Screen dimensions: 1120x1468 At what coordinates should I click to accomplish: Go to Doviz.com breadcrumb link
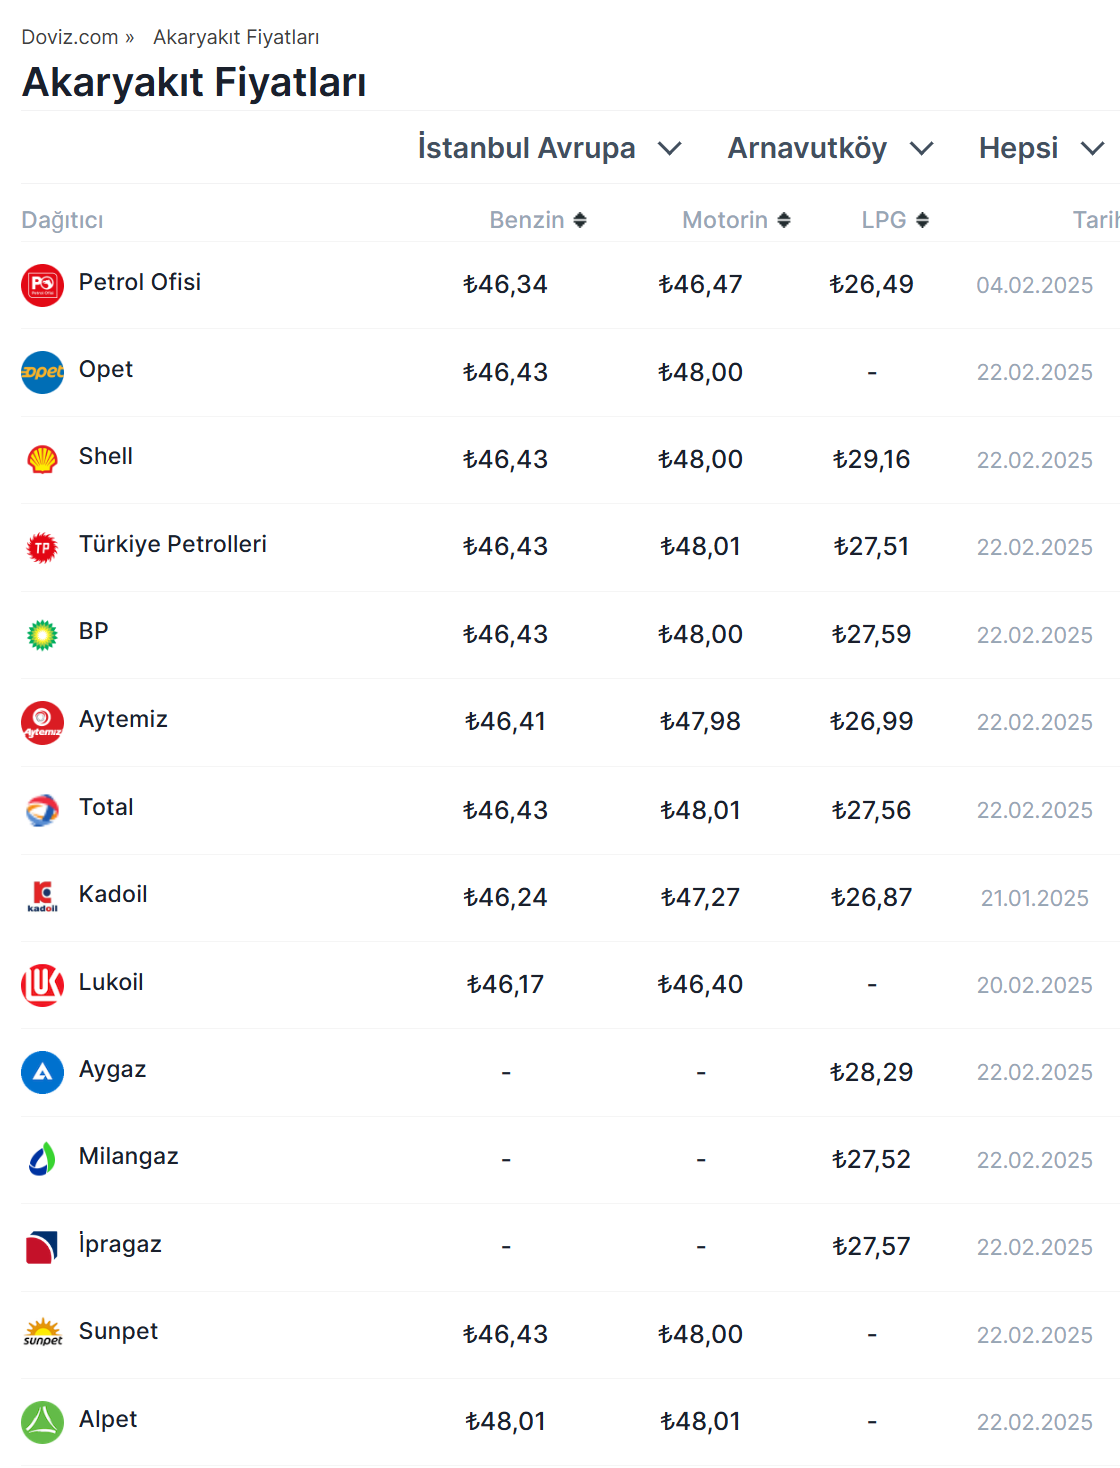[x=69, y=37]
